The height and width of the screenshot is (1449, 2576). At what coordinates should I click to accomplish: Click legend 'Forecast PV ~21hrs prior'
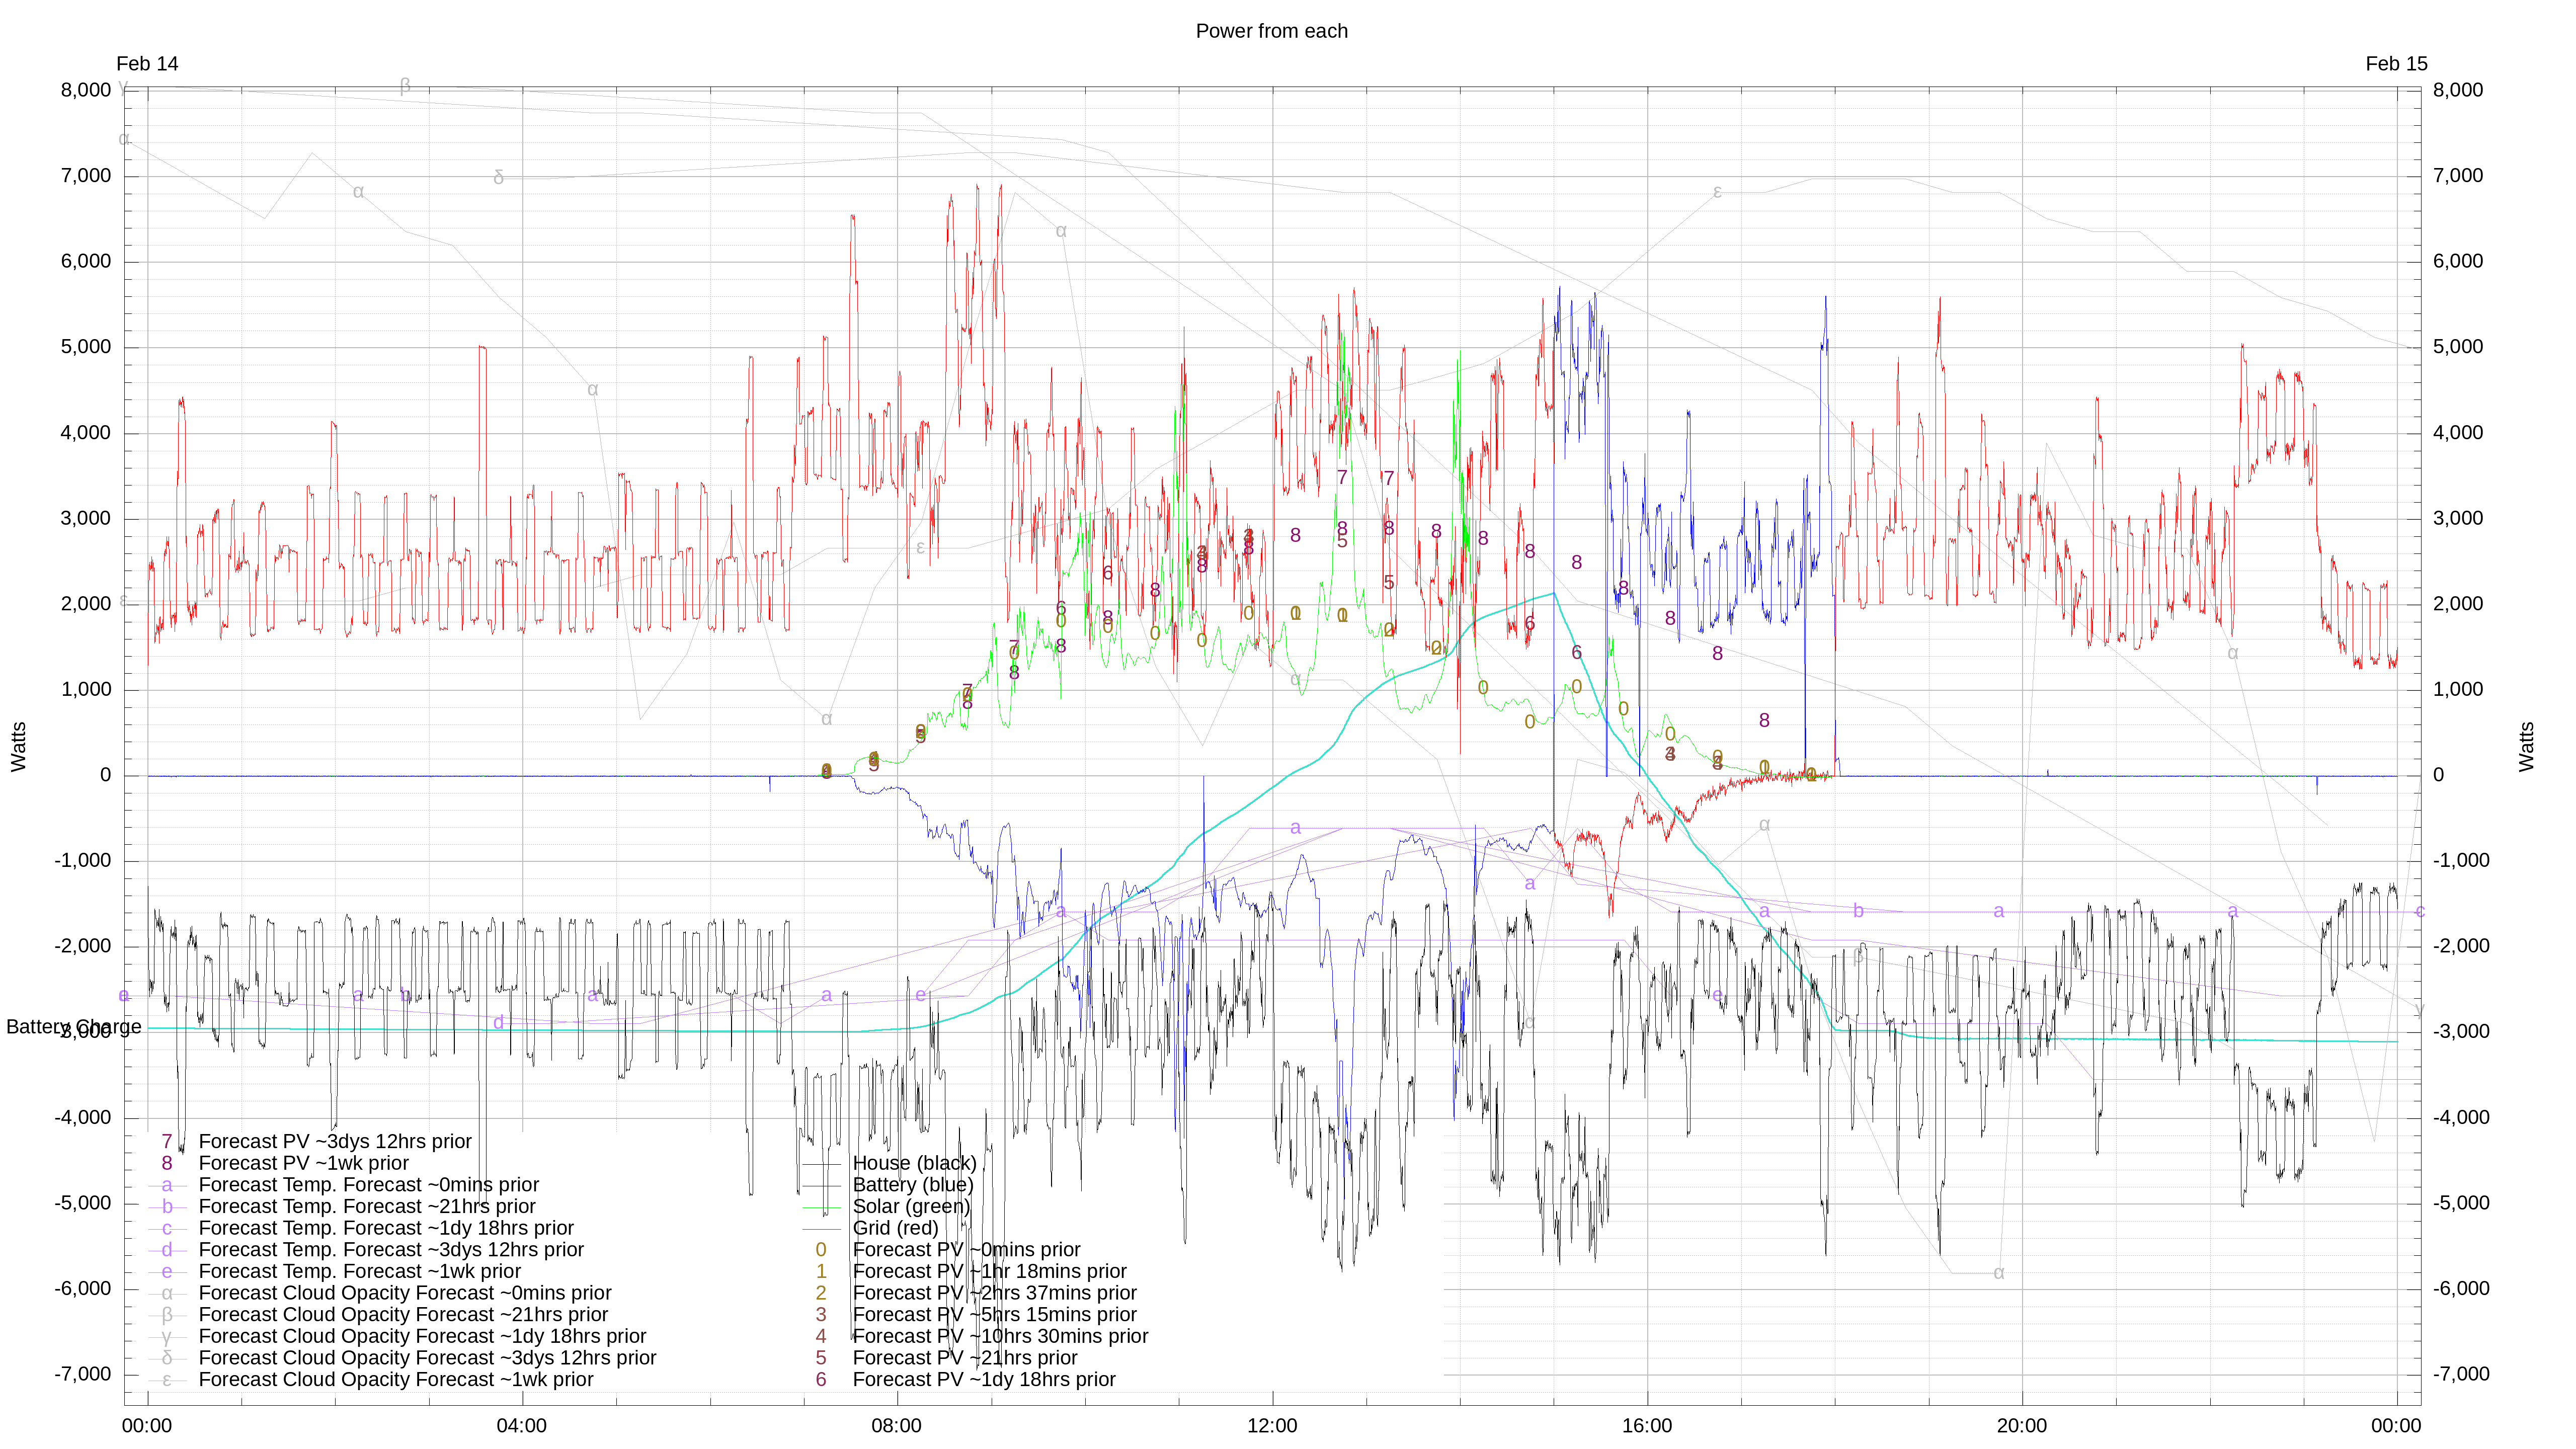965,1358
